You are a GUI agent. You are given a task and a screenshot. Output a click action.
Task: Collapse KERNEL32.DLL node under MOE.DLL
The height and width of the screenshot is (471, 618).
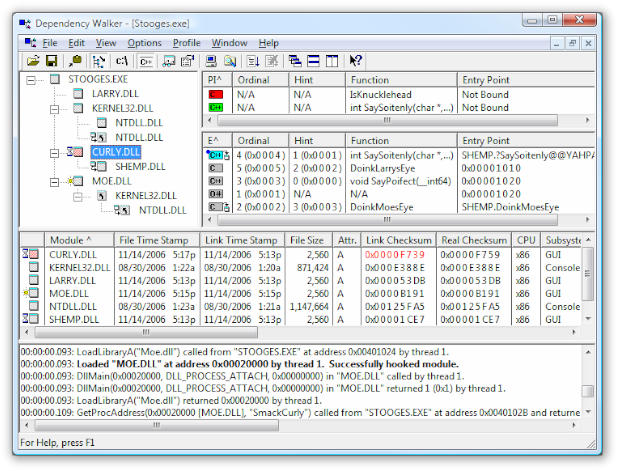[78, 196]
